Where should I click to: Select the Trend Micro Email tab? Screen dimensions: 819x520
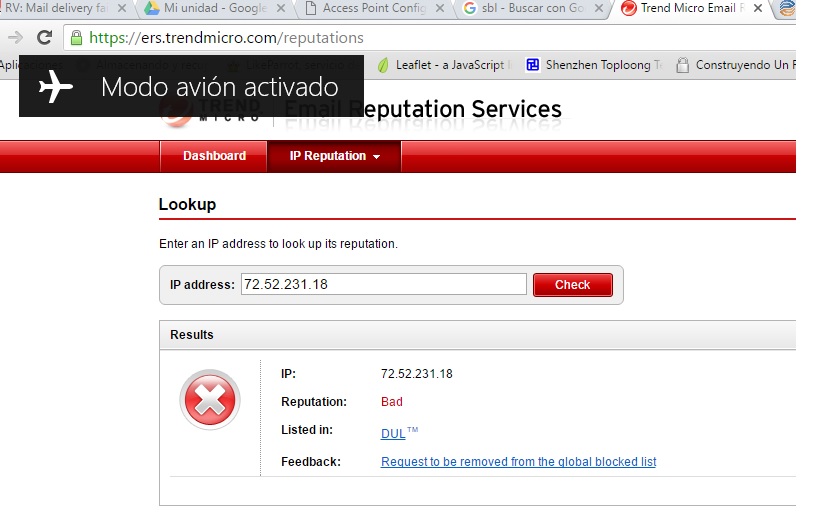(x=692, y=8)
